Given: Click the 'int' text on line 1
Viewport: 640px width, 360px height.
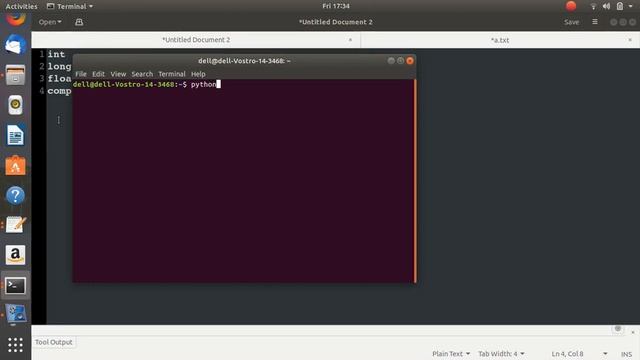Looking at the screenshot, I should [x=56, y=54].
